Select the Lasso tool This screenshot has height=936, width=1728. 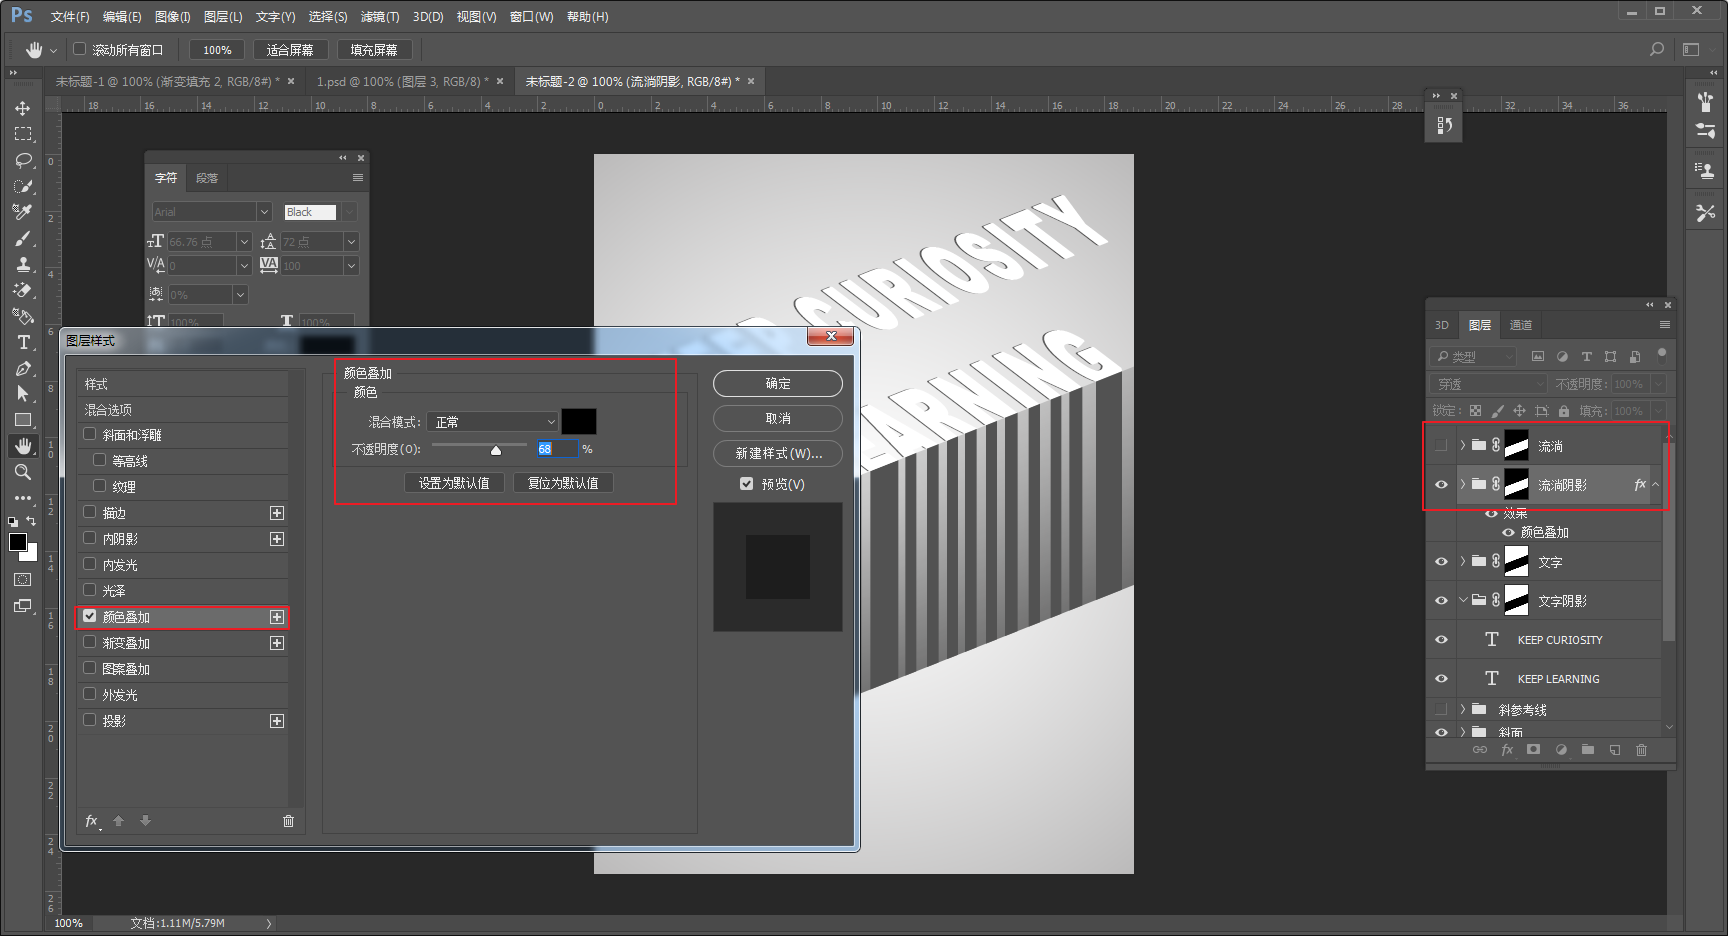tap(23, 160)
